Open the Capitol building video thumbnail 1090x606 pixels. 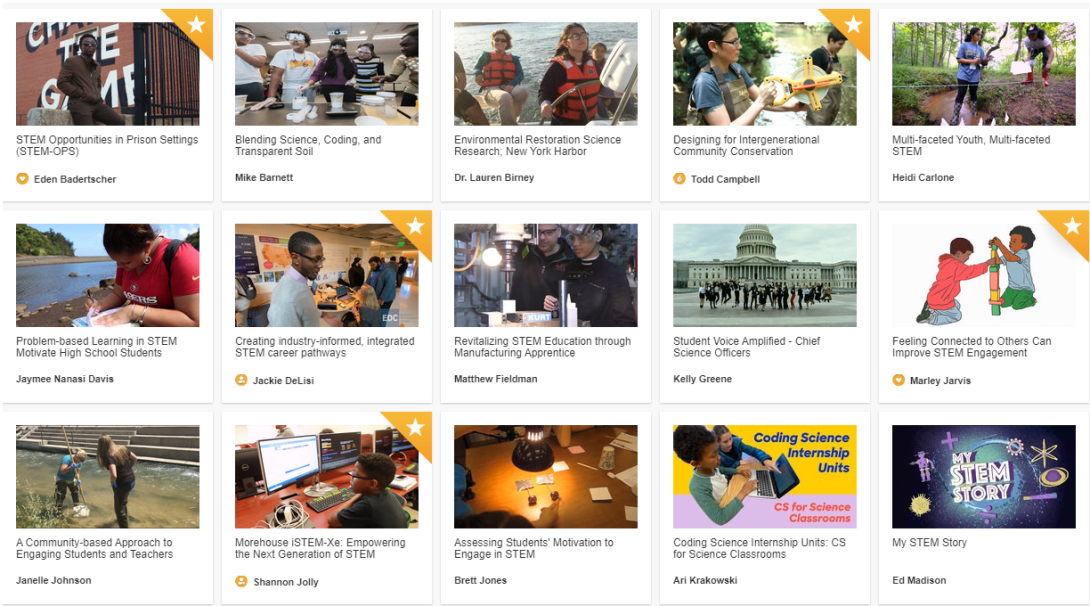[x=765, y=275]
